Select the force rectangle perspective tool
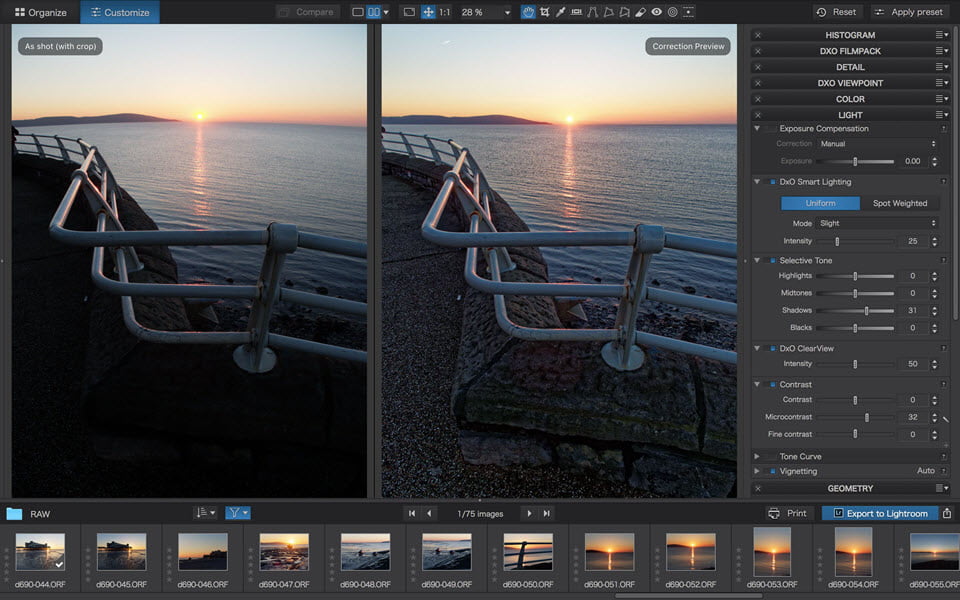960x600 pixels. pyautogui.click(x=608, y=12)
